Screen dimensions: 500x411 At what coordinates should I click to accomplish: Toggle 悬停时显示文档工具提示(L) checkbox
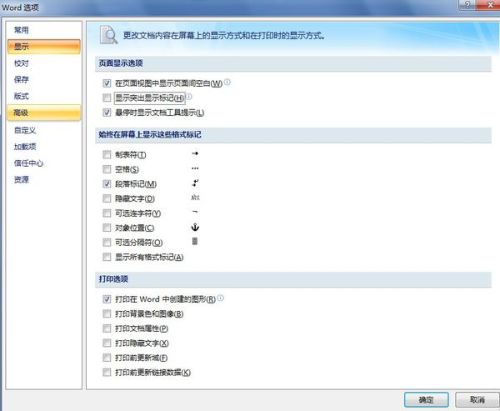[107, 112]
